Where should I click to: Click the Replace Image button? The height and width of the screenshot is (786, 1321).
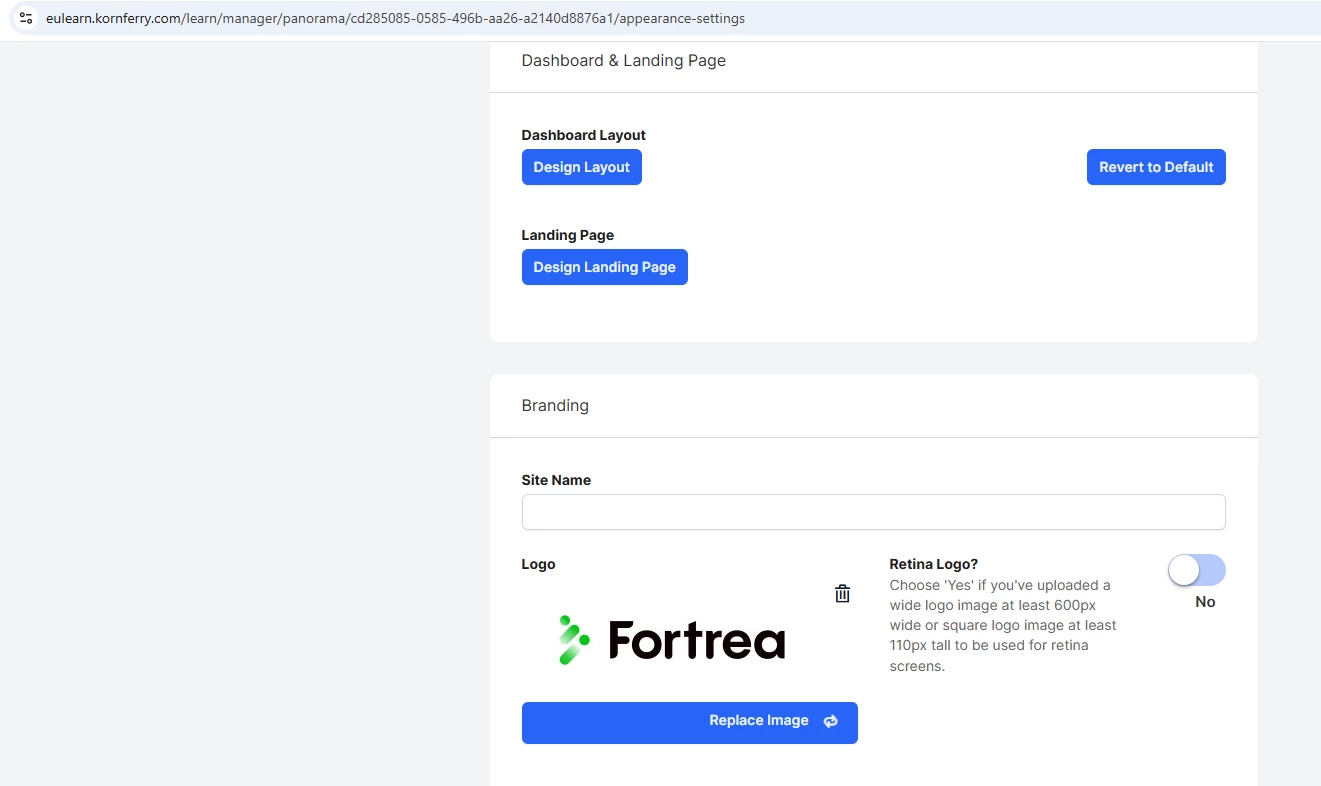coord(690,722)
